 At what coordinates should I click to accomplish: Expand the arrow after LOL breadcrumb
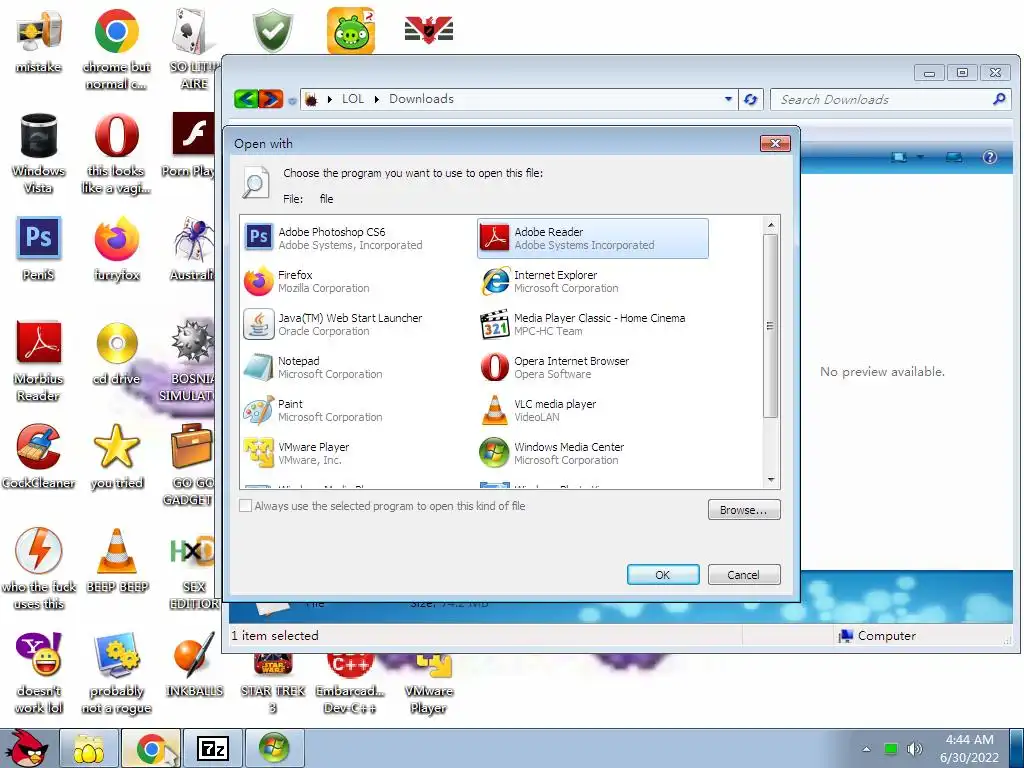tap(377, 99)
